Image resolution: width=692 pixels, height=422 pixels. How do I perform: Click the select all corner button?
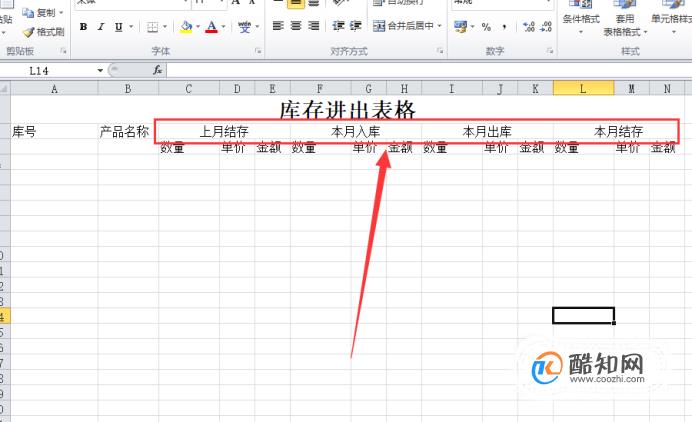pyautogui.click(x=5, y=89)
